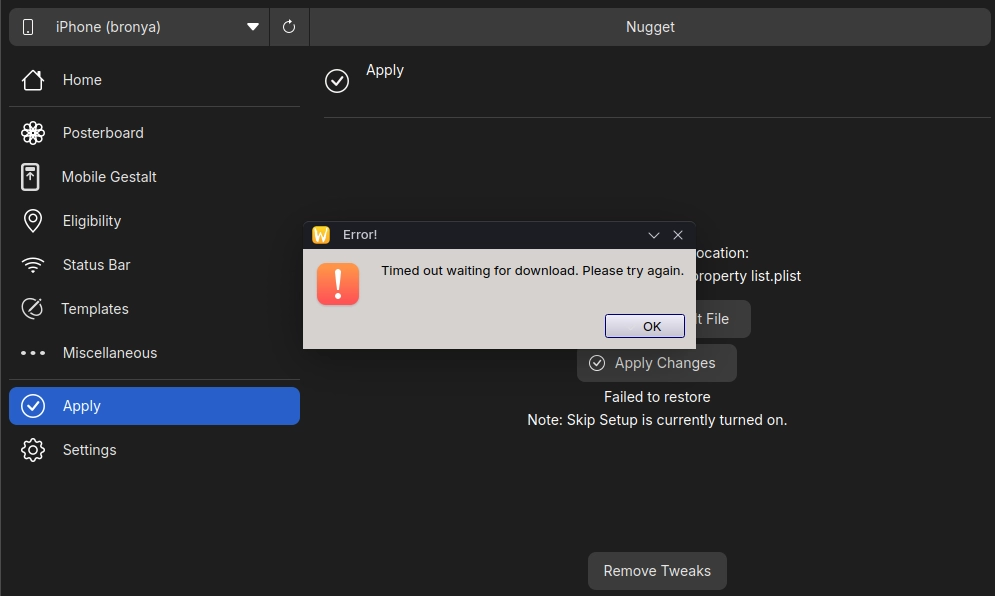Open Templates using its pencil icon
This screenshot has height=596, width=995.
point(32,309)
